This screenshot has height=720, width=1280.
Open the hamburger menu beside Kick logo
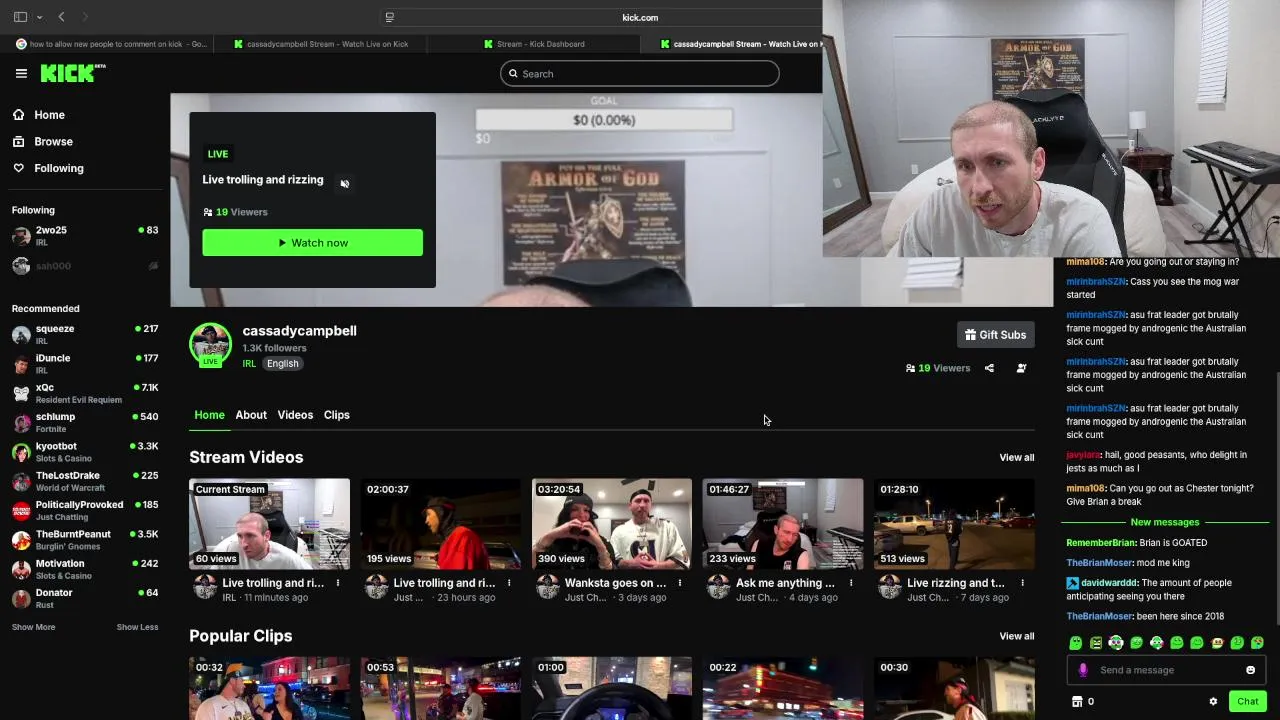21,73
